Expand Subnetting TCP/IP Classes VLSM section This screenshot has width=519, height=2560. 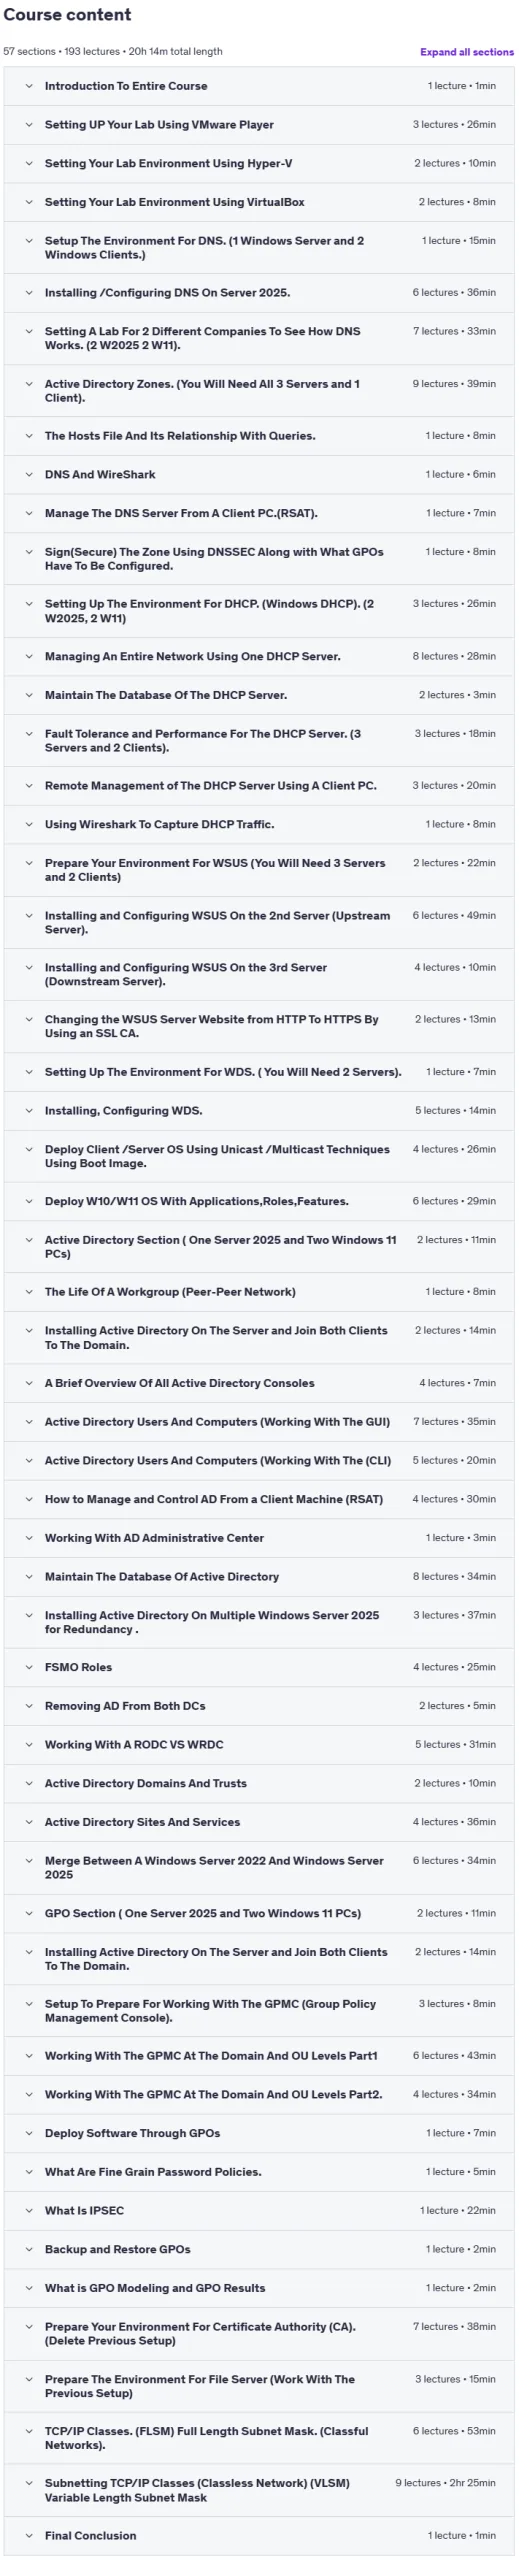(x=259, y=2490)
